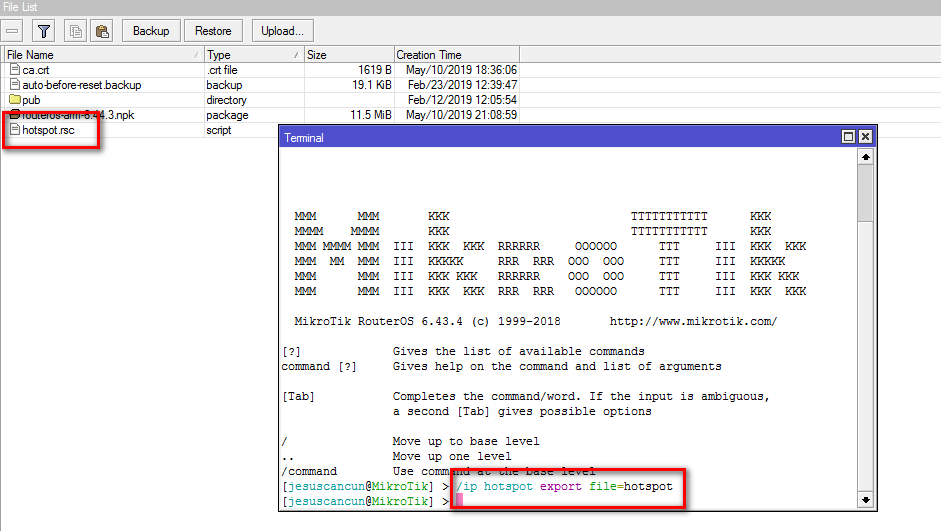
Task: Open the filter funnel tool
Action: 44,31
